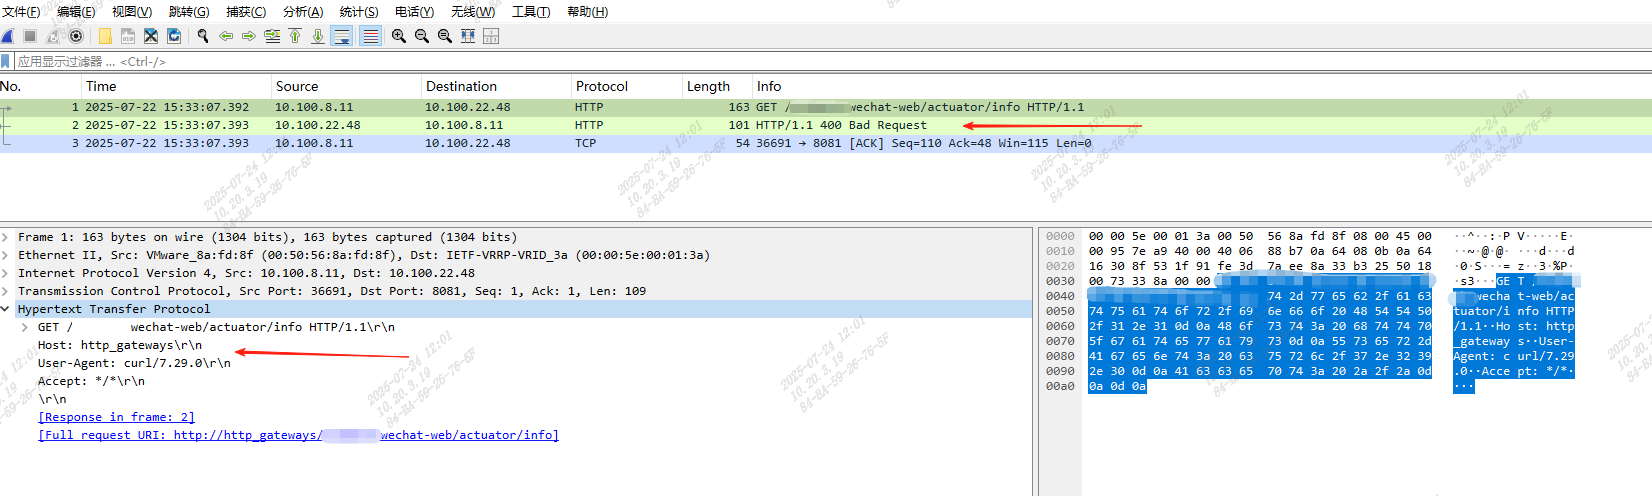The width and height of the screenshot is (1652, 496).
Task: Open the 无线(W) menu
Action: (473, 12)
